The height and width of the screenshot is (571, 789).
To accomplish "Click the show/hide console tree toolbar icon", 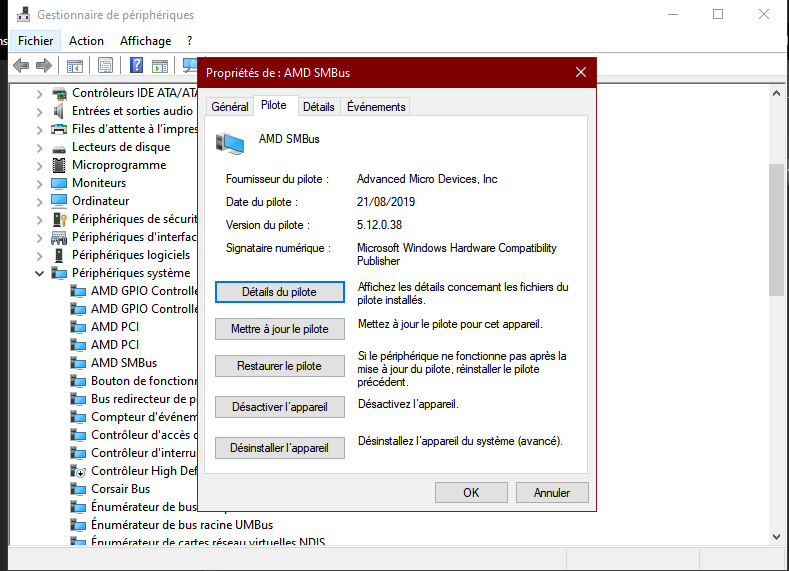I will pyautogui.click(x=74, y=65).
